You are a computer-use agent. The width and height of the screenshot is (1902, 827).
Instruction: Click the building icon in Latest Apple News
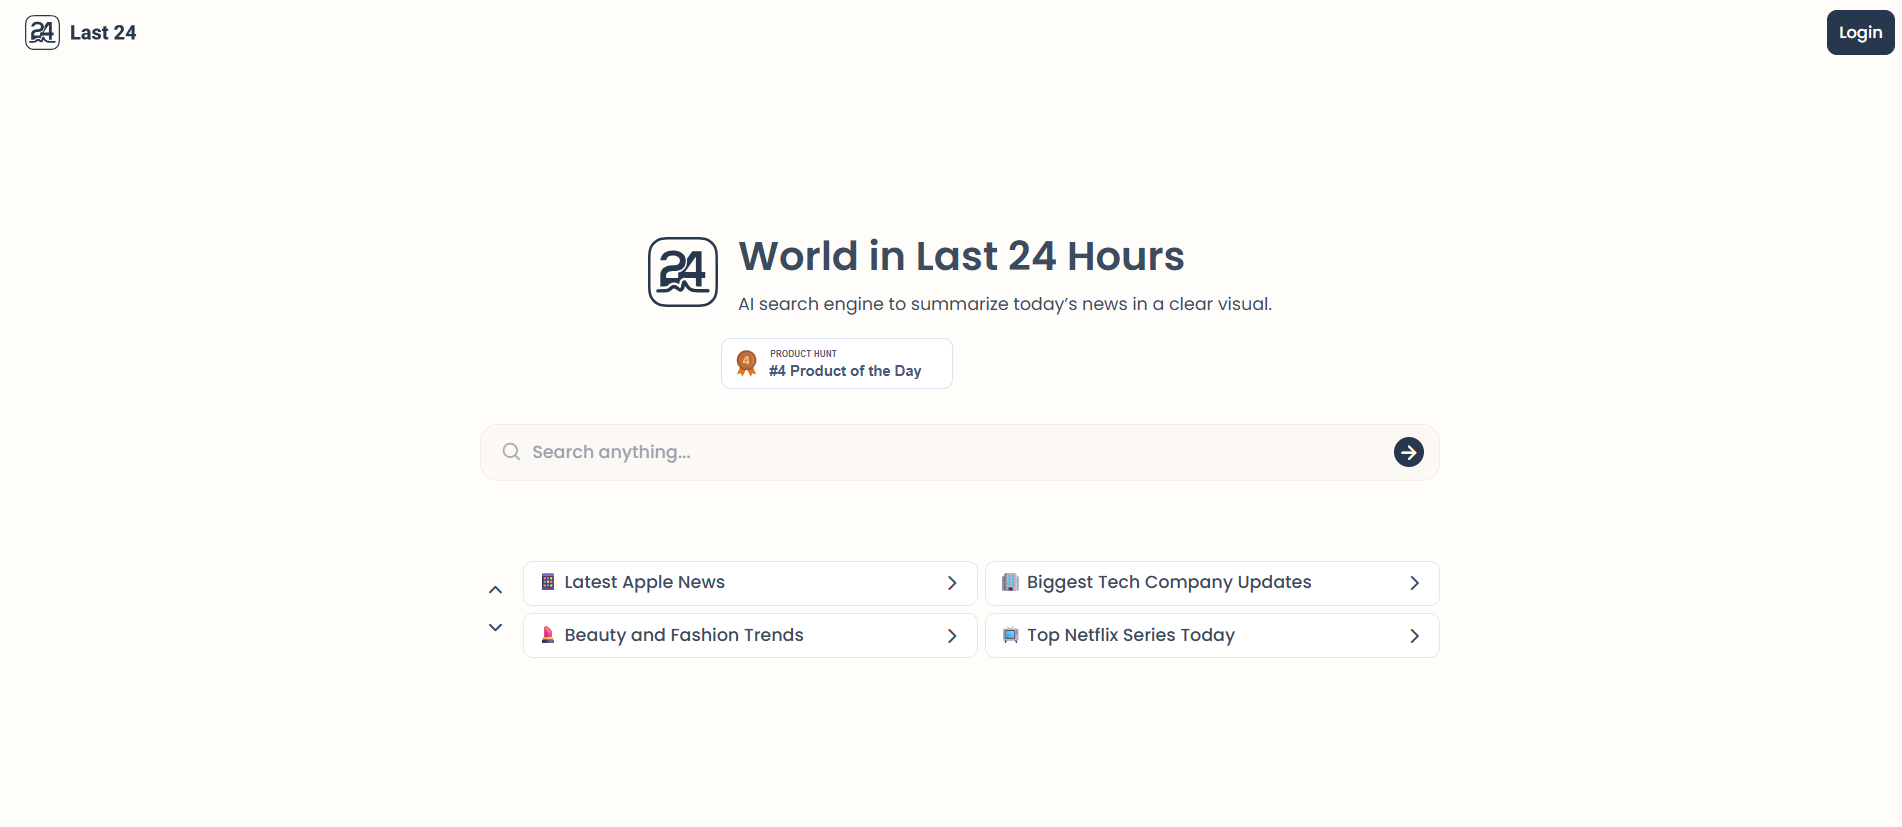pos(548,582)
